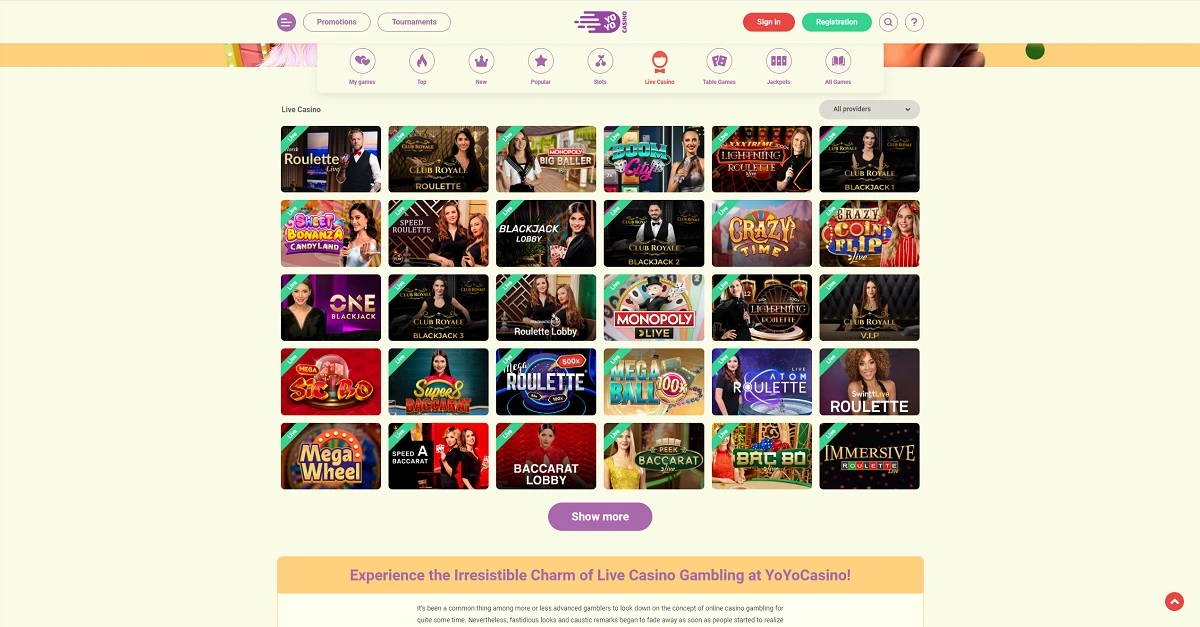Select the Top flame category icon
Image resolution: width=1200 pixels, height=627 pixels.
(422, 60)
